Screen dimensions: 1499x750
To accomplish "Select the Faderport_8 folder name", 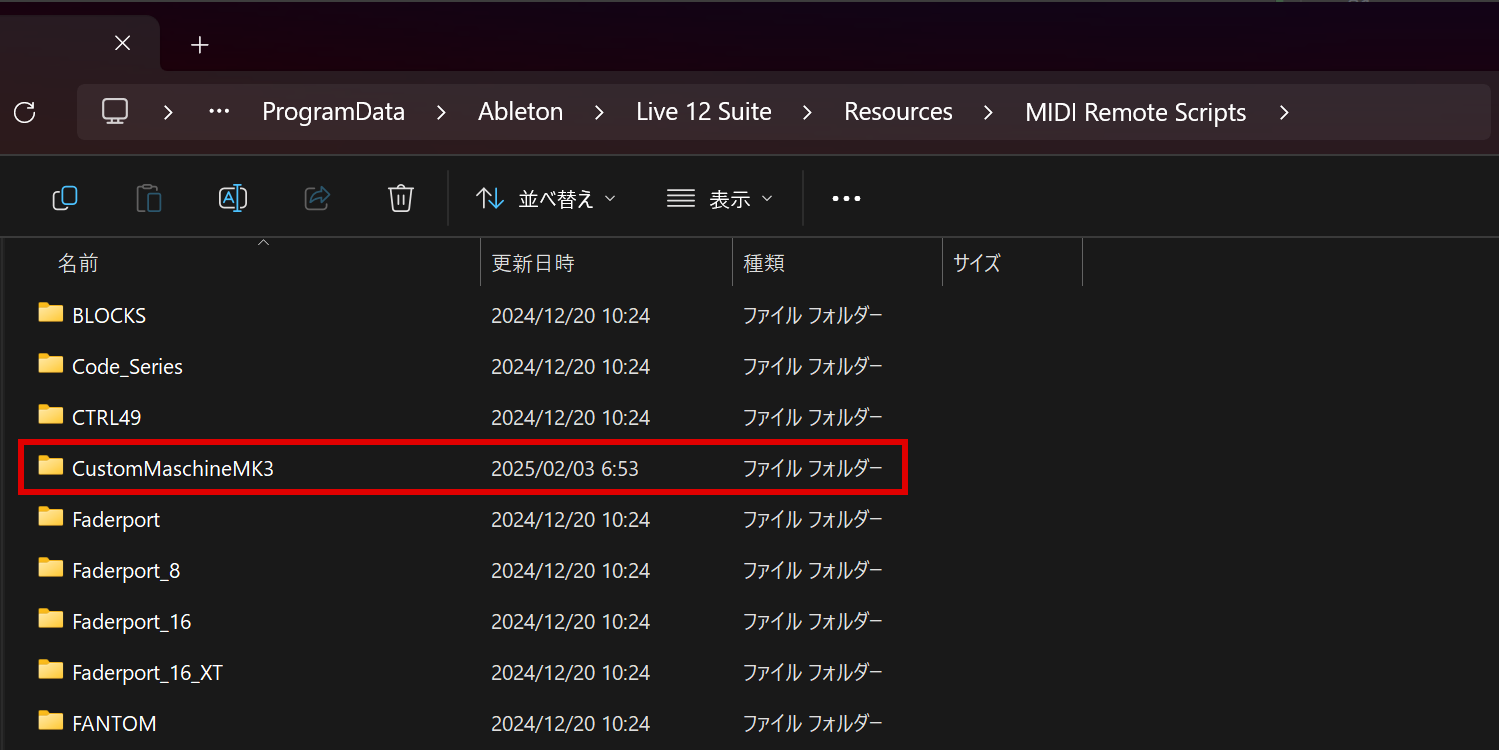I will pyautogui.click(x=126, y=570).
